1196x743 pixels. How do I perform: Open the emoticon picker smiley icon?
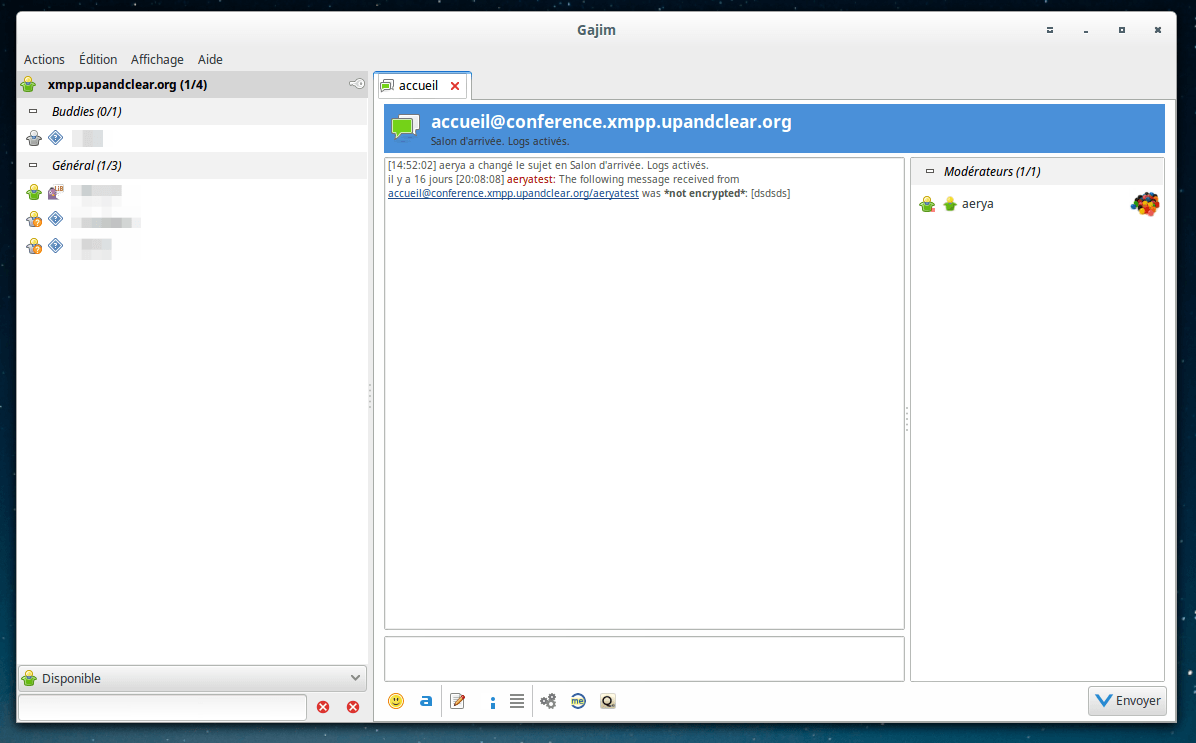tap(396, 700)
